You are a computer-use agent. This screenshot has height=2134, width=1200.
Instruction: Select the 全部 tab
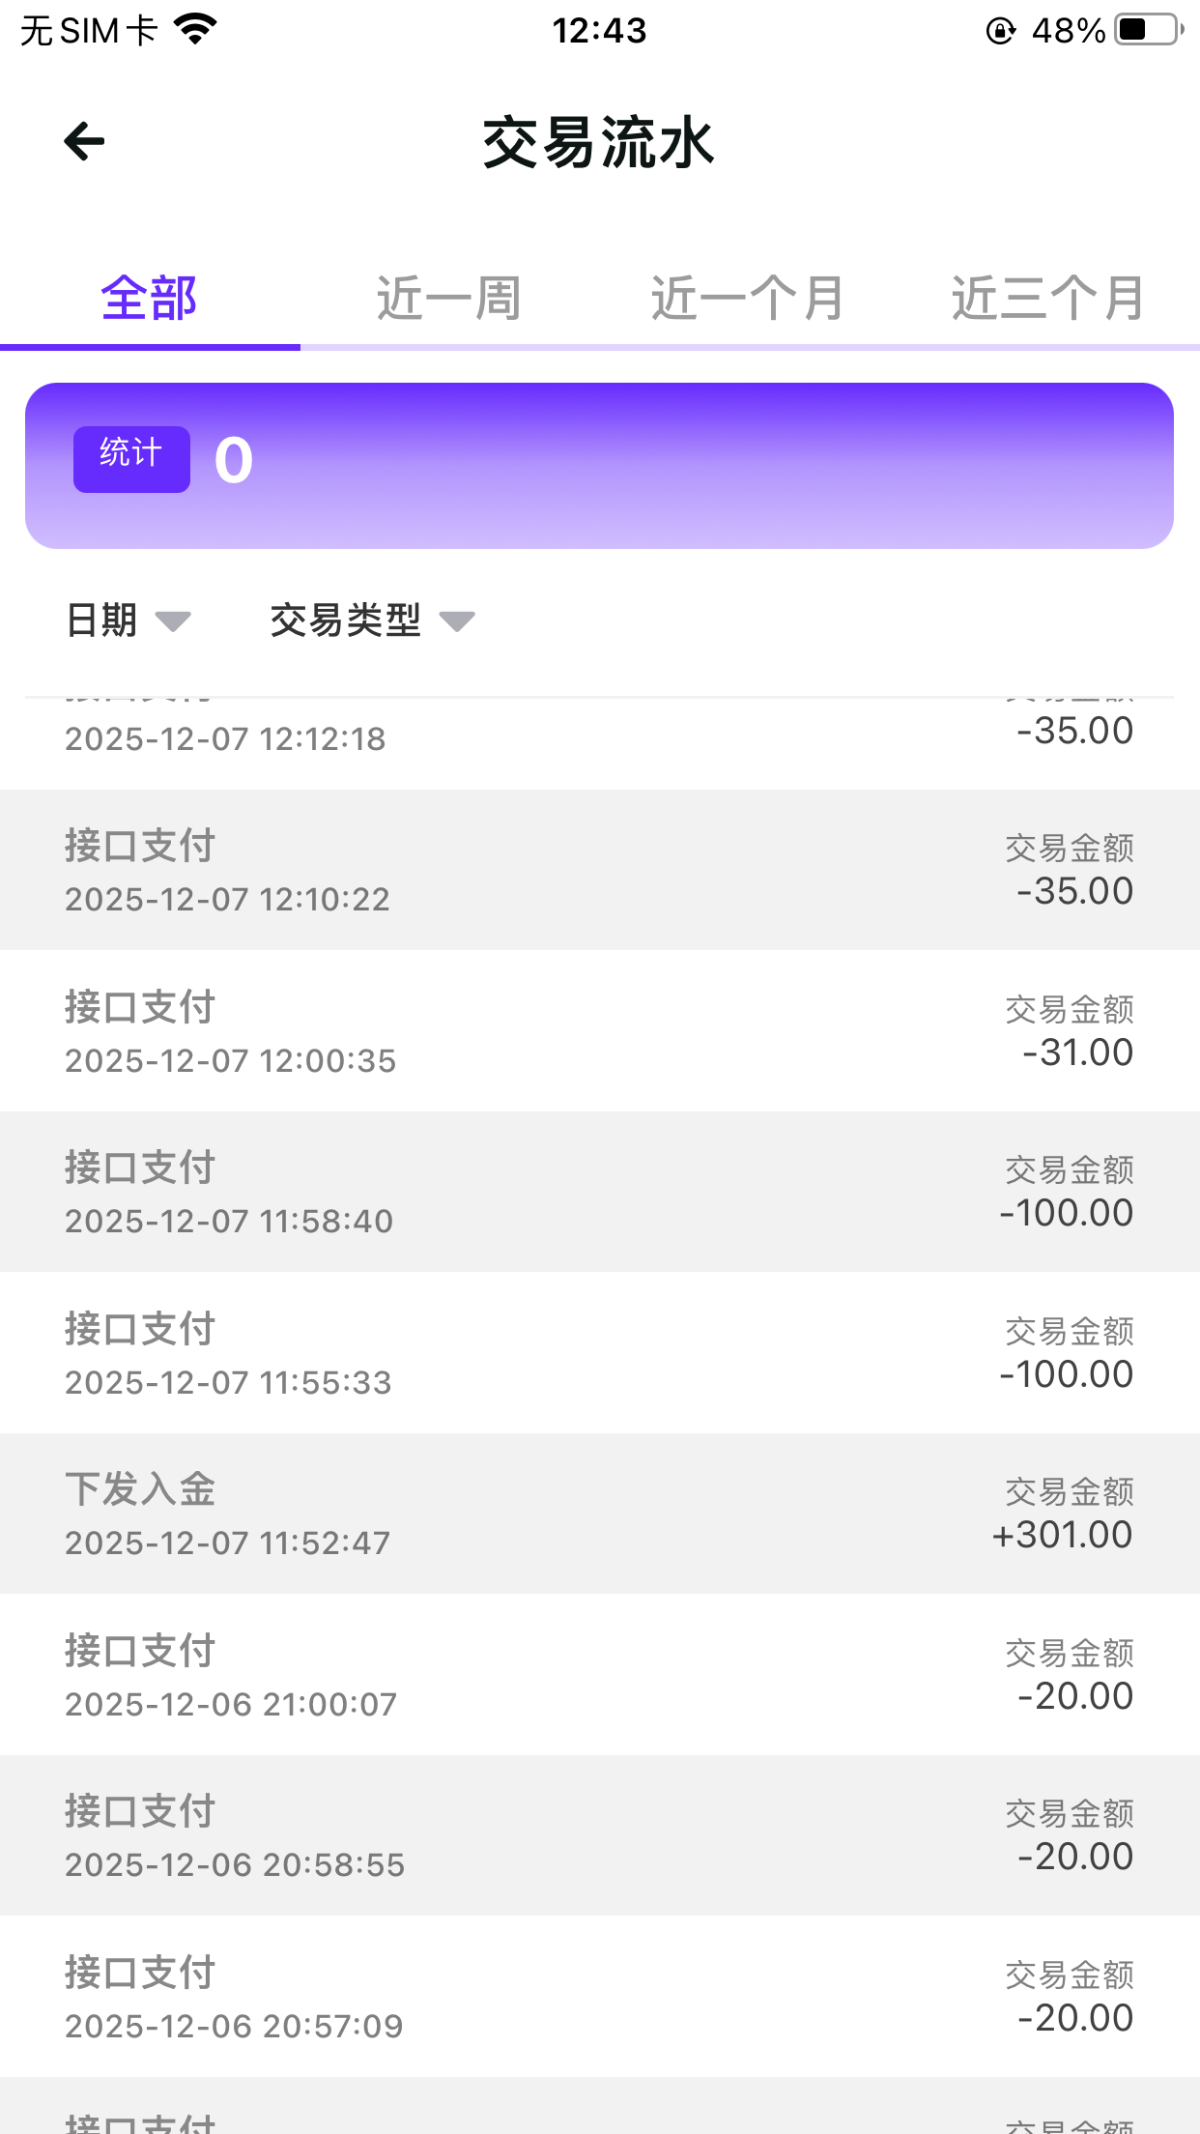pyautogui.click(x=149, y=298)
